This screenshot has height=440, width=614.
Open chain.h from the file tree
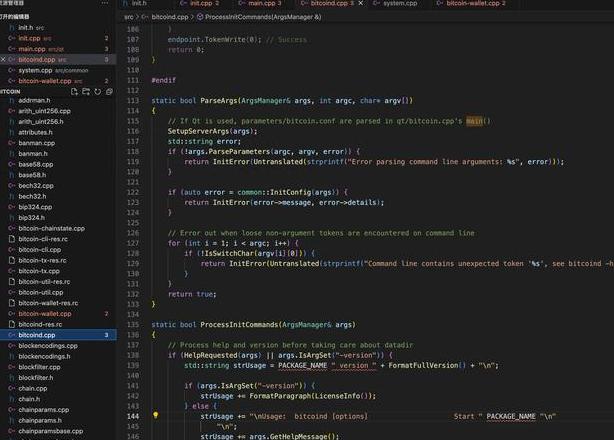coord(58,399)
